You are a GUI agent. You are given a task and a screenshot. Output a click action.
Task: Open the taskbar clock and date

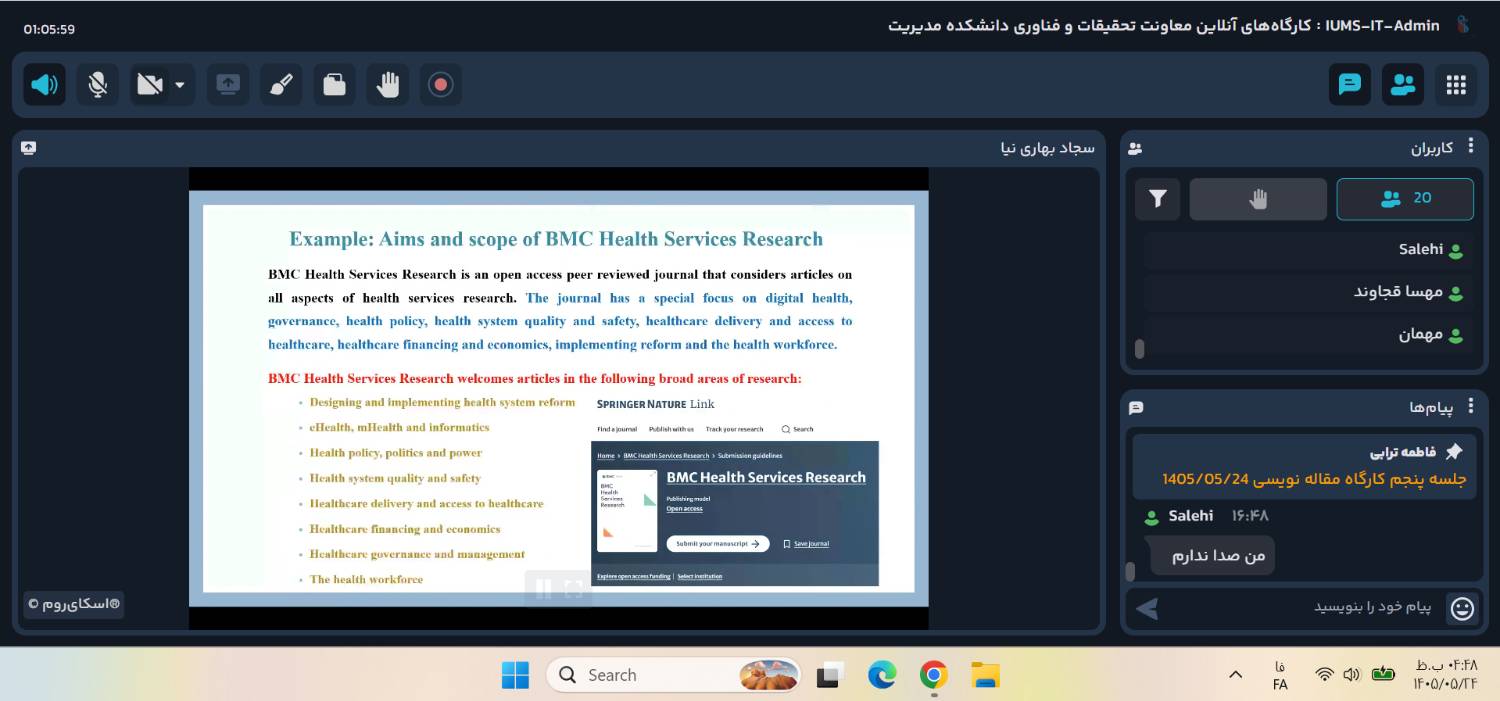[1444, 675]
